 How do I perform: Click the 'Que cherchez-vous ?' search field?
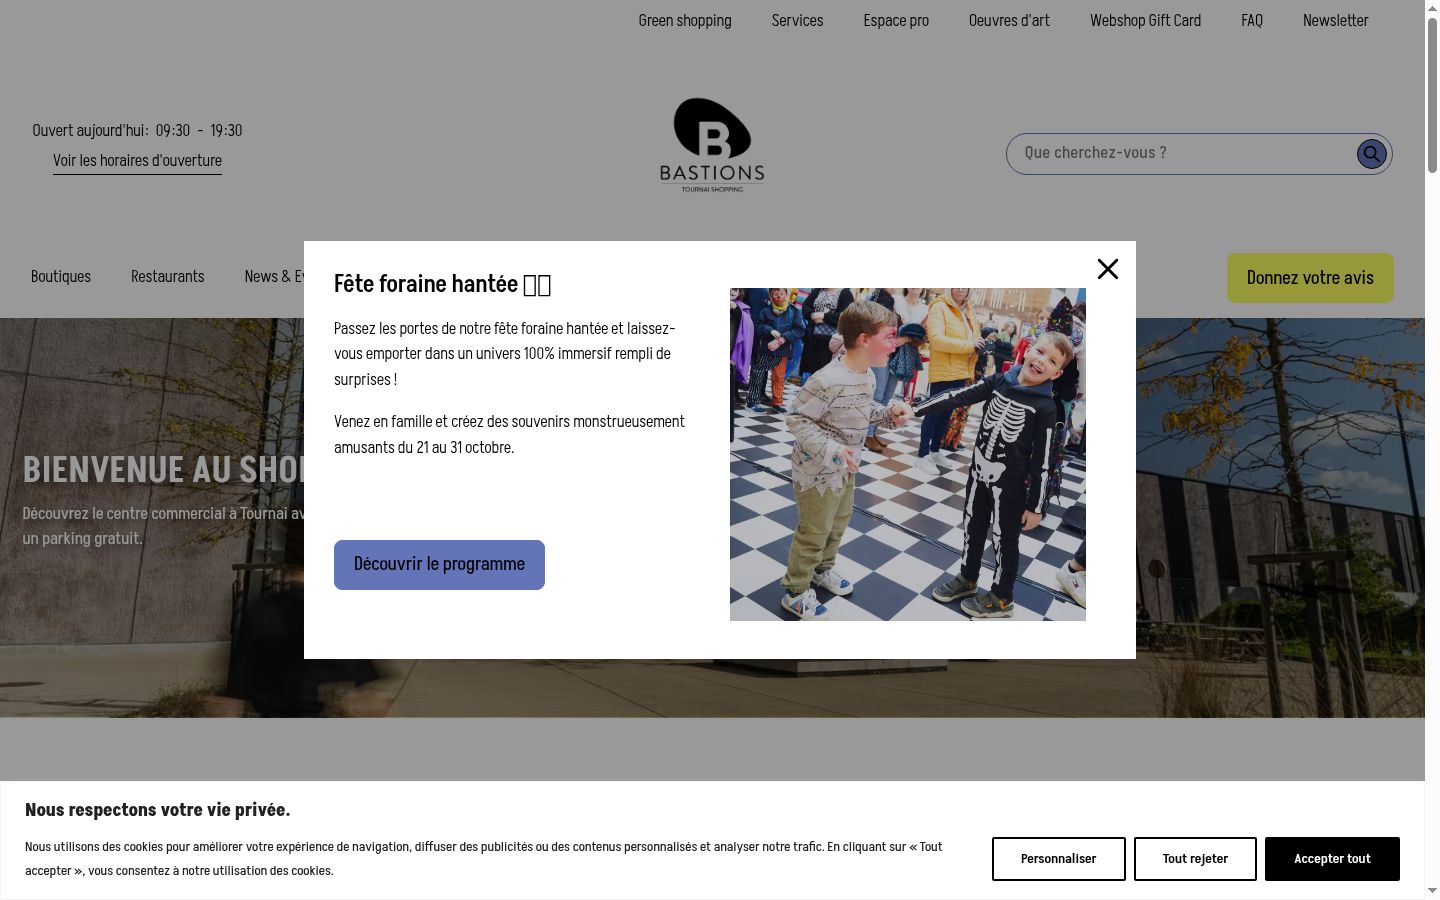coord(1181,153)
